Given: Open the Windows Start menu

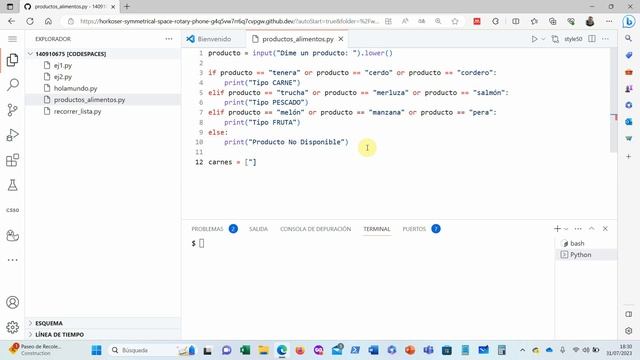Looking at the screenshot, I should click(x=96, y=350).
